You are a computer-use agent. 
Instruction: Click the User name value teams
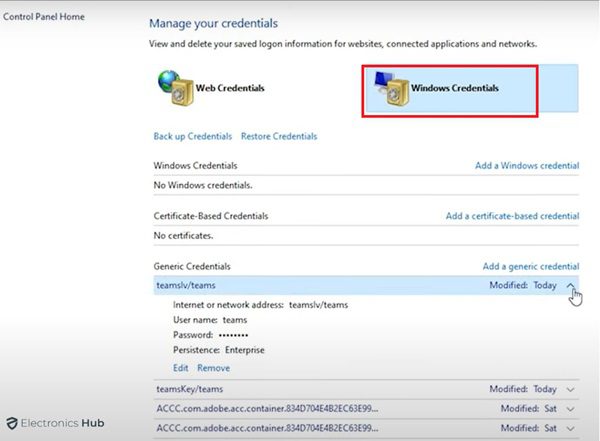coord(235,320)
